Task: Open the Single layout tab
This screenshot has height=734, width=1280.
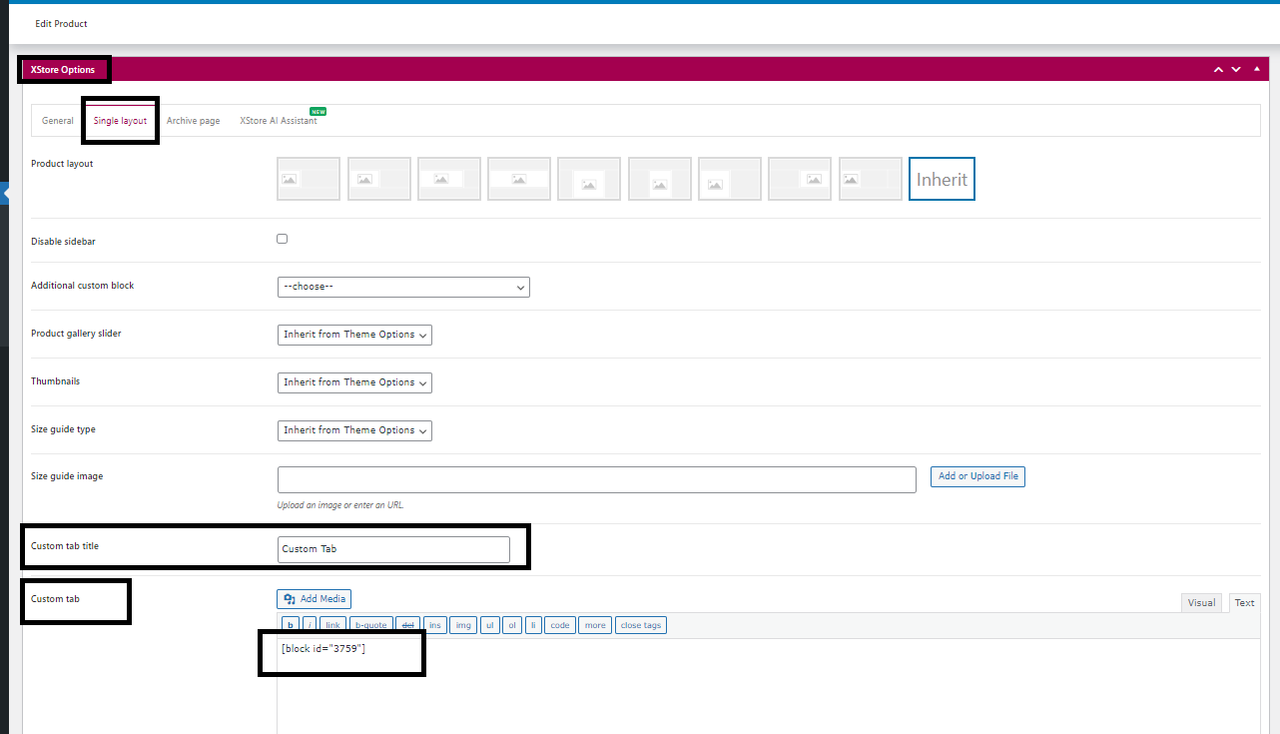Action: click(x=120, y=121)
